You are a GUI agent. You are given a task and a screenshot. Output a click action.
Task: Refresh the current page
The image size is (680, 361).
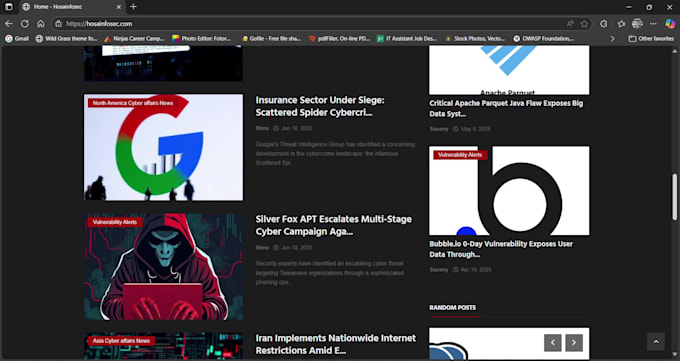pyautogui.click(x=25, y=24)
